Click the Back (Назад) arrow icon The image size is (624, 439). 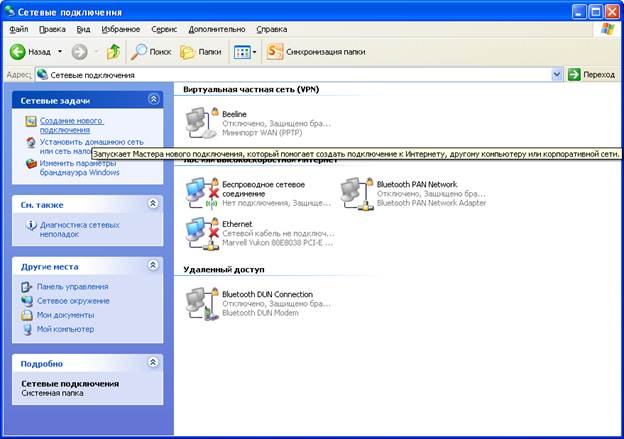tap(18, 52)
